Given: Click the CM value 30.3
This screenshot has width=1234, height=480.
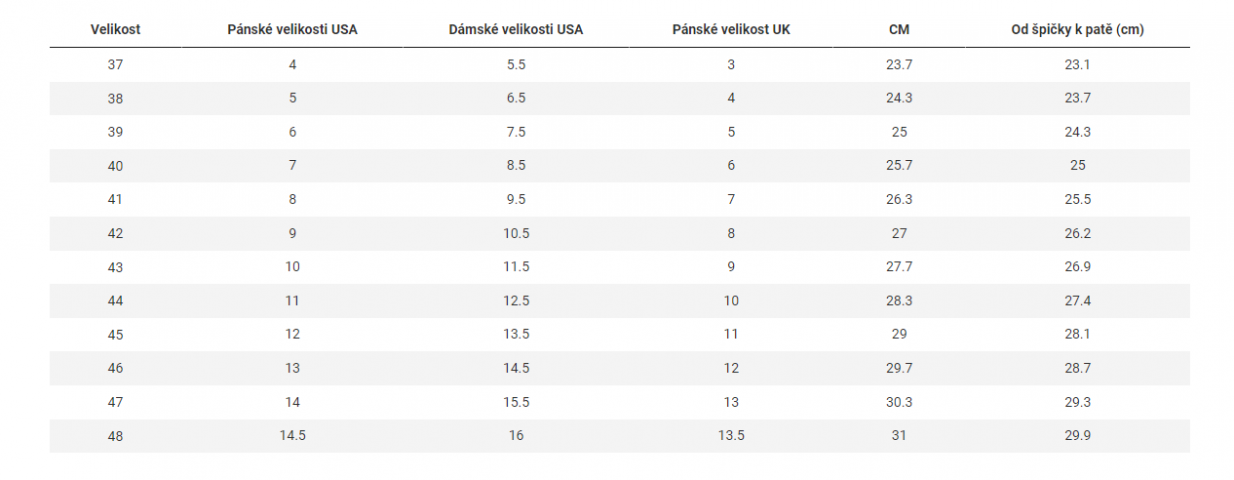Looking at the screenshot, I should point(899,402).
